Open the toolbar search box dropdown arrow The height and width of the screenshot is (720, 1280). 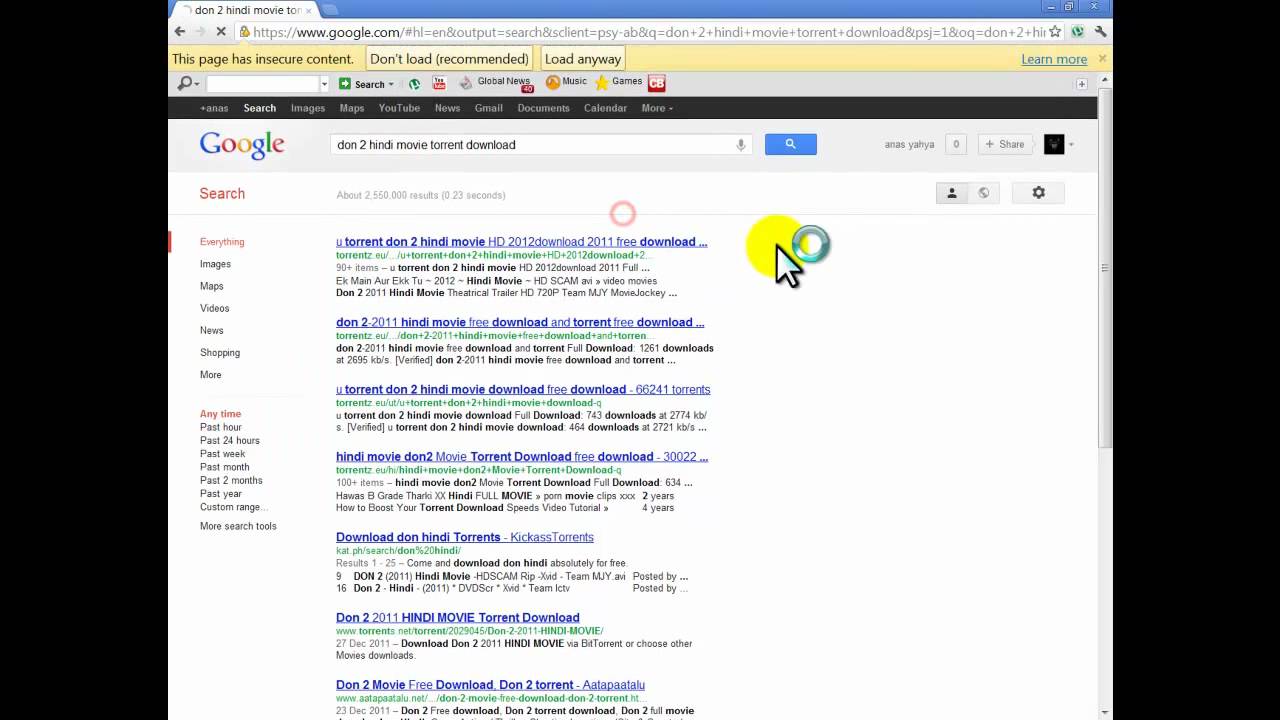click(324, 84)
